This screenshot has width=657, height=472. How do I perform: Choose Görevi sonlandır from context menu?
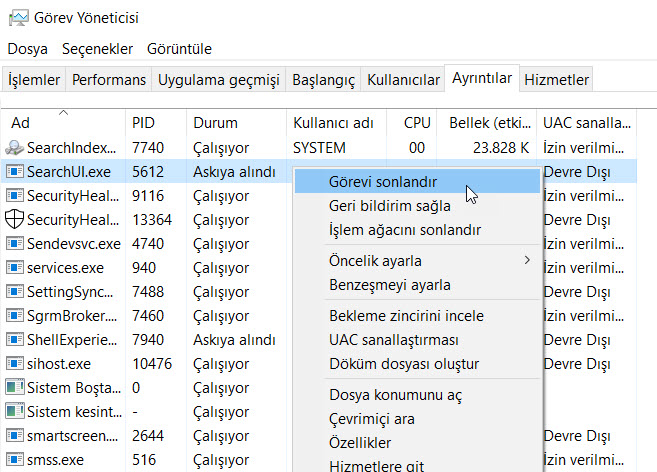point(417,182)
